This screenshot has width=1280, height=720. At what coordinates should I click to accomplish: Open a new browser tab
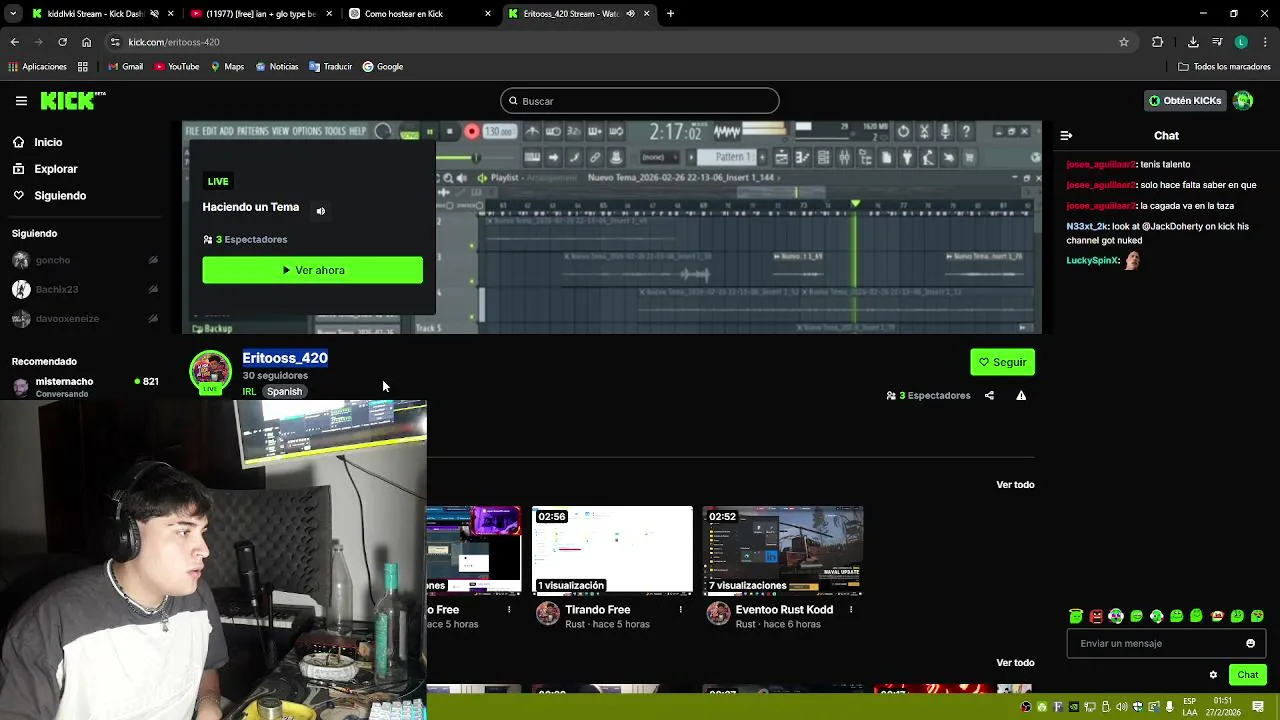point(670,14)
